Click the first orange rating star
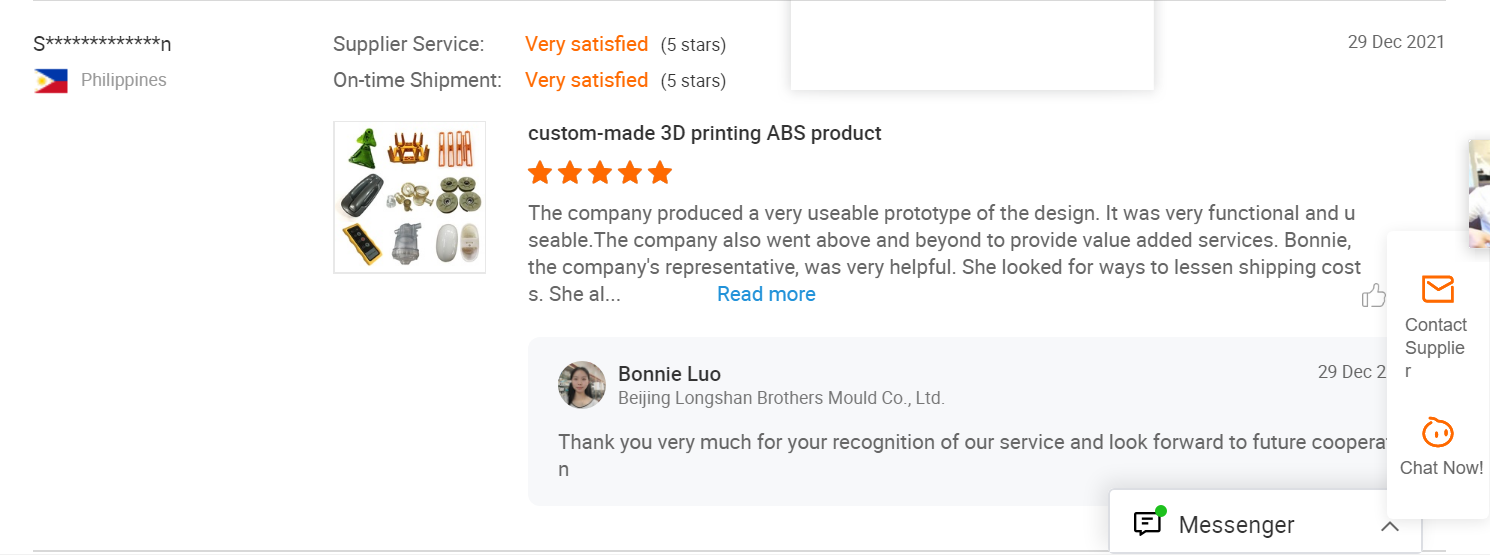 coord(540,173)
